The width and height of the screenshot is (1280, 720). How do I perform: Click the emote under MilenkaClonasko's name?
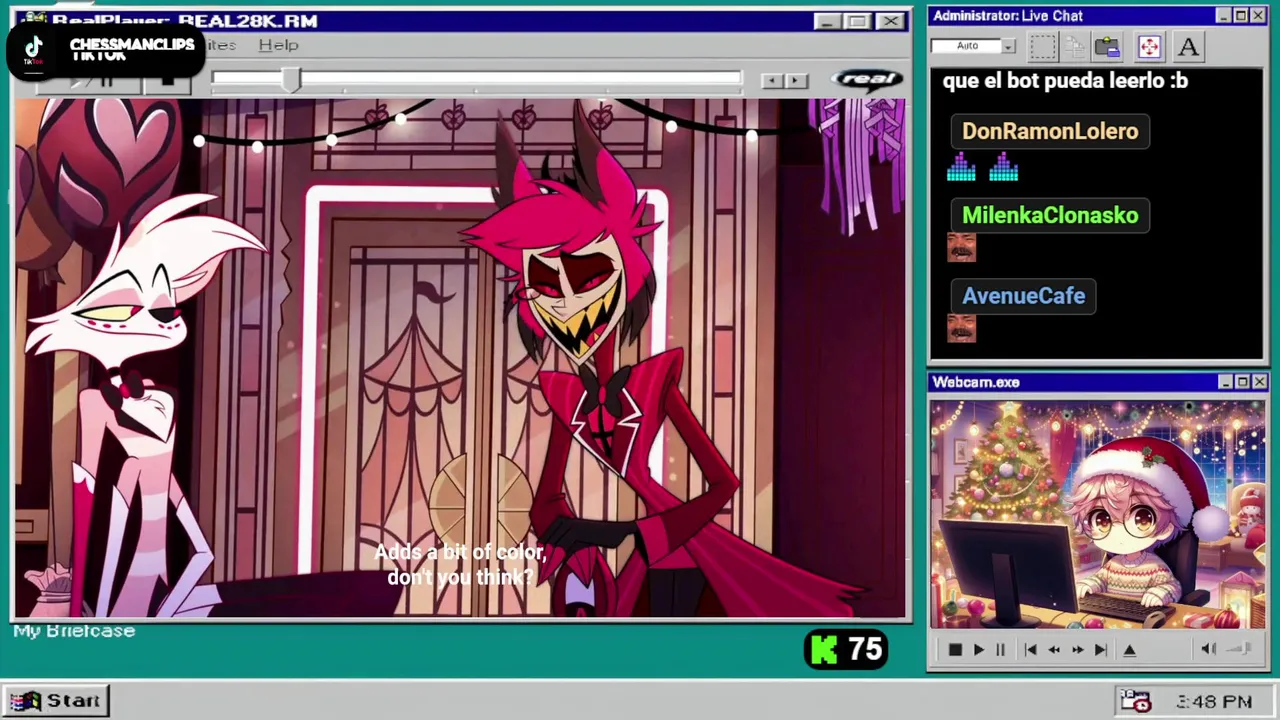pos(961,247)
